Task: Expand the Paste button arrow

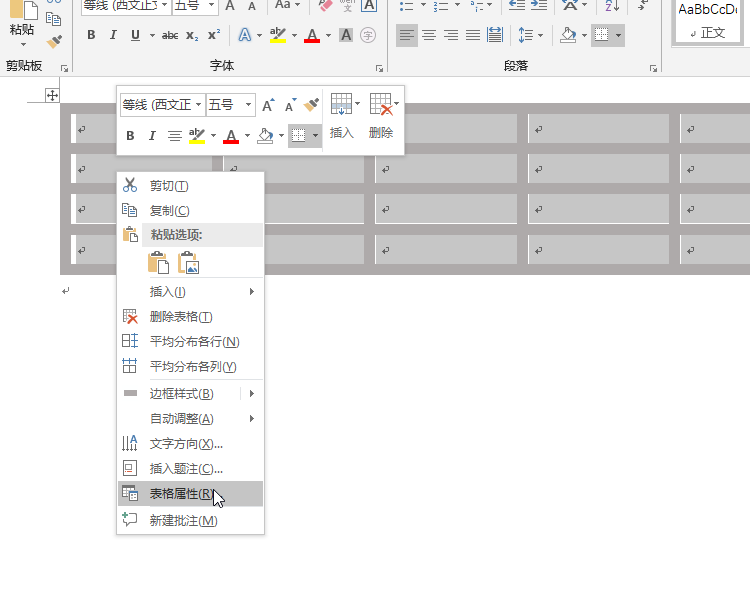Action: [23, 44]
